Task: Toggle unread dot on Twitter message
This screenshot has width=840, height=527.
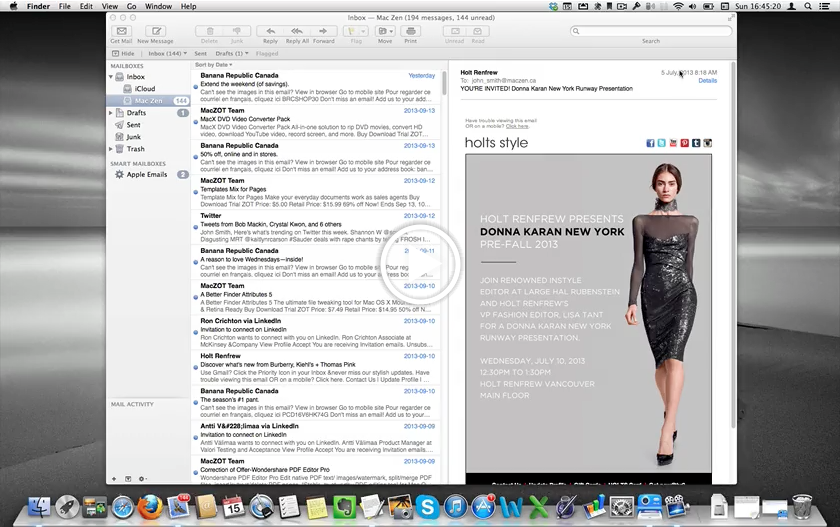Action: coord(196,227)
